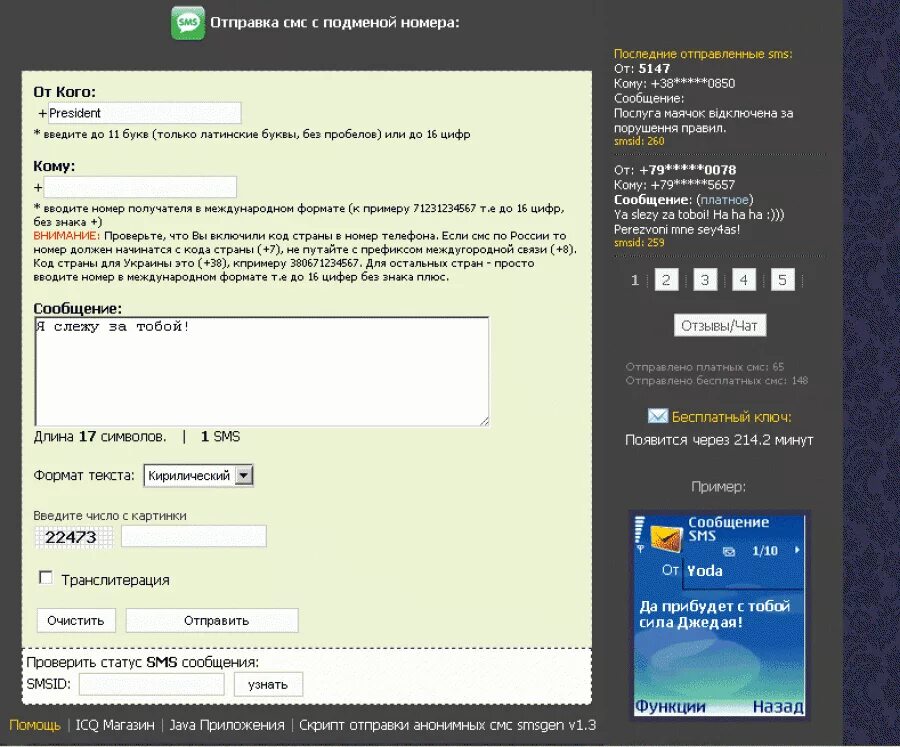Click the captcha number input field
The height and width of the screenshot is (747, 900).
[x=193, y=536]
